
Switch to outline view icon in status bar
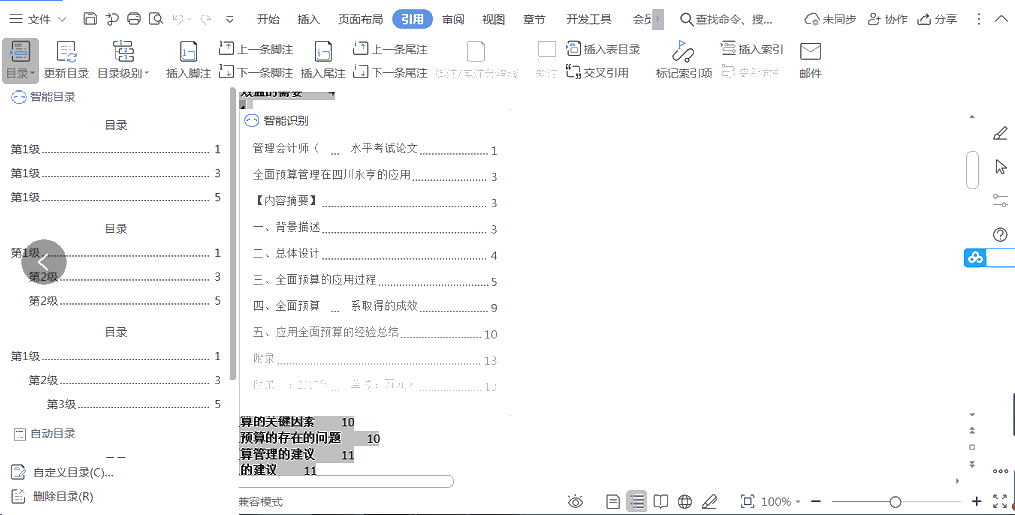click(637, 501)
